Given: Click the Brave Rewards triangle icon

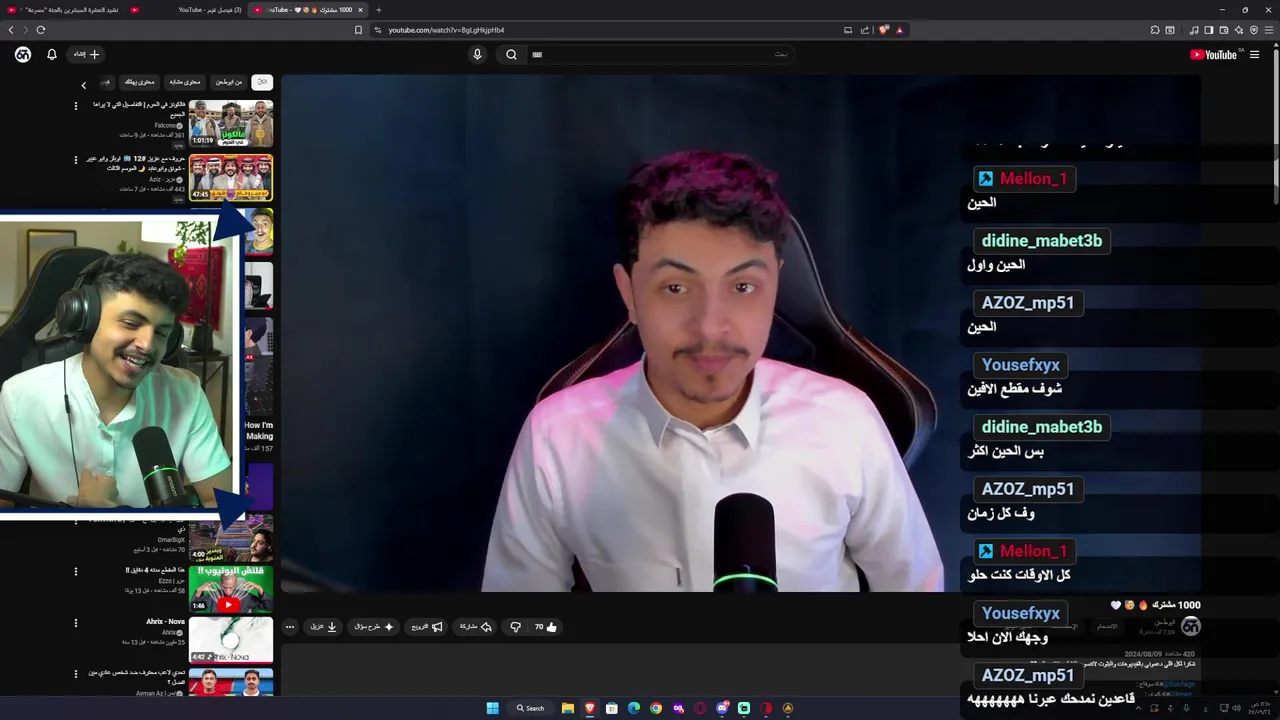Looking at the screenshot, I should tap(900, 30).
